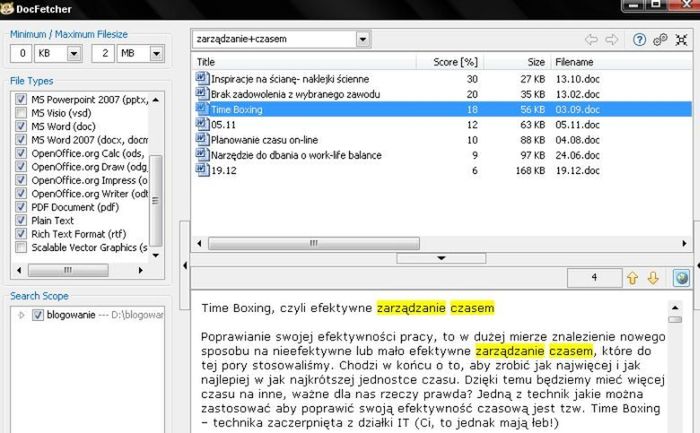Click the File Types horizontal scrollbar thumb

point(68,270)
